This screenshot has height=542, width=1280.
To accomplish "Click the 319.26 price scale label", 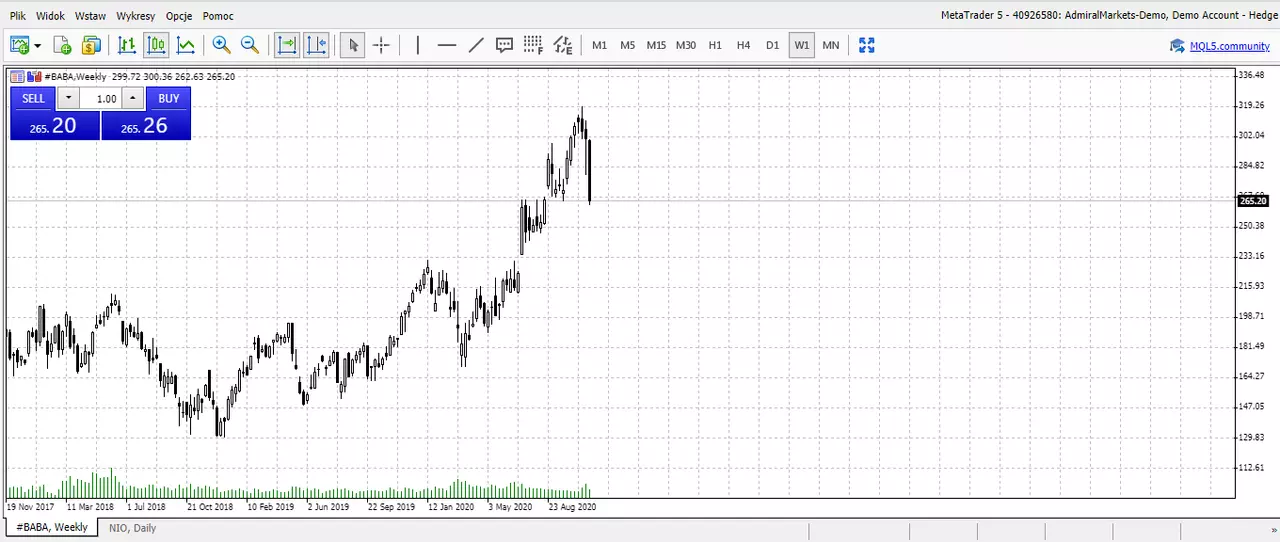I will (1251, 105).
